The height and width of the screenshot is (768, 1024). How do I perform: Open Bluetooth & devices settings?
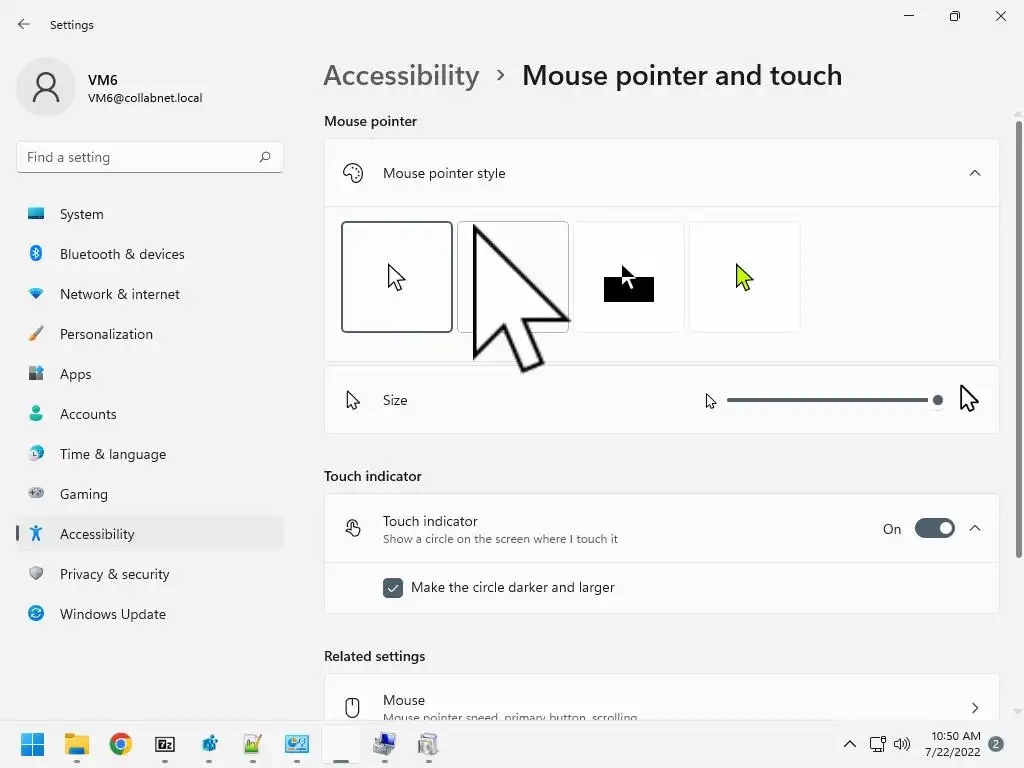(x=150, y=254)
